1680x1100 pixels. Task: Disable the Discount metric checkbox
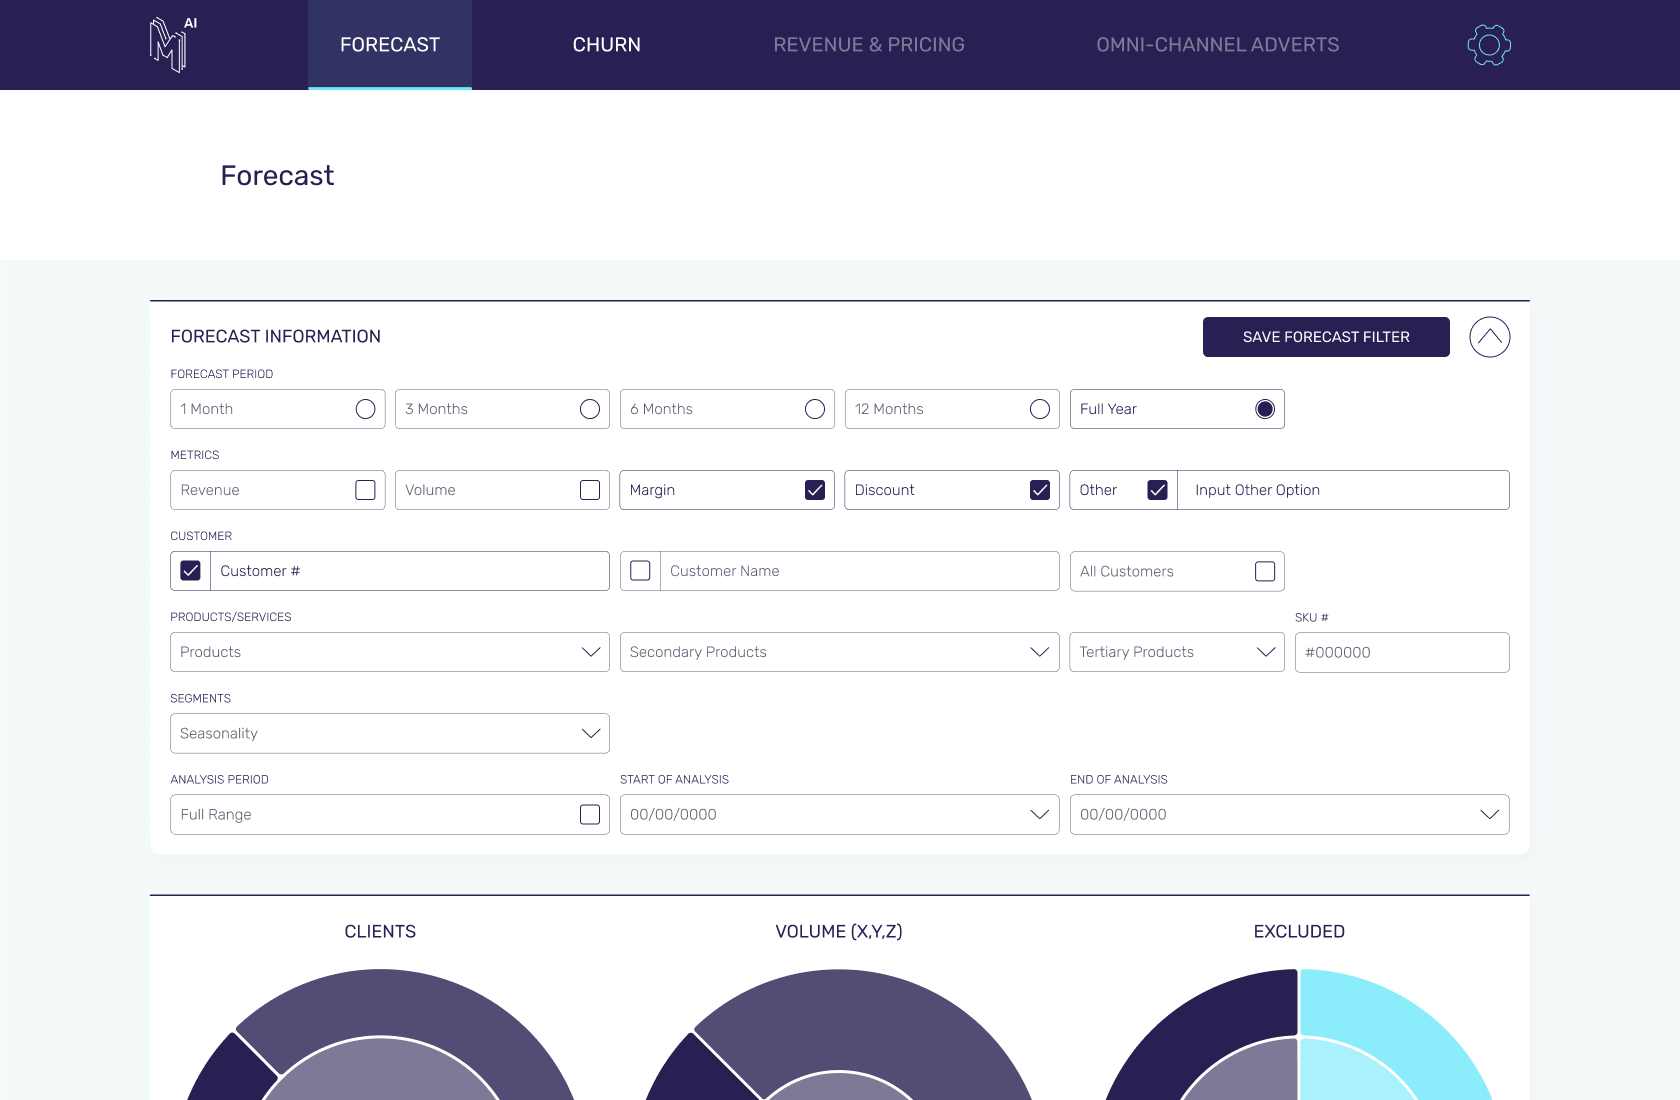[1040, 490]
